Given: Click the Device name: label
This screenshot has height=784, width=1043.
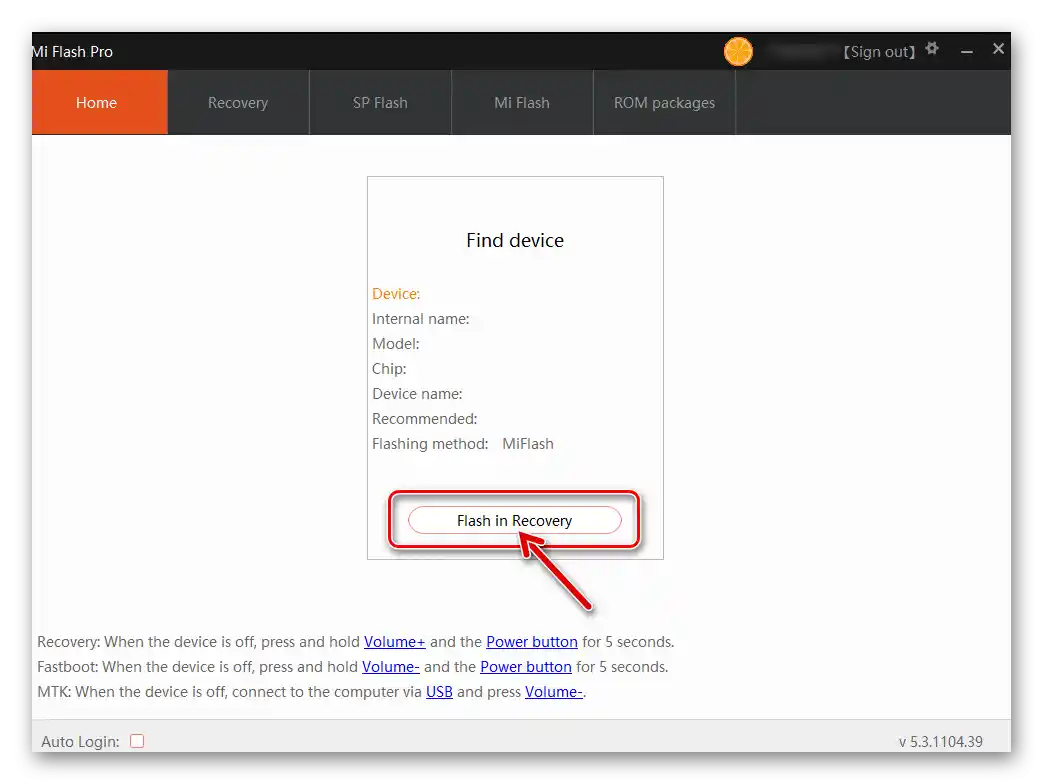Looking at the screenshot, I should tap(417, 394).
